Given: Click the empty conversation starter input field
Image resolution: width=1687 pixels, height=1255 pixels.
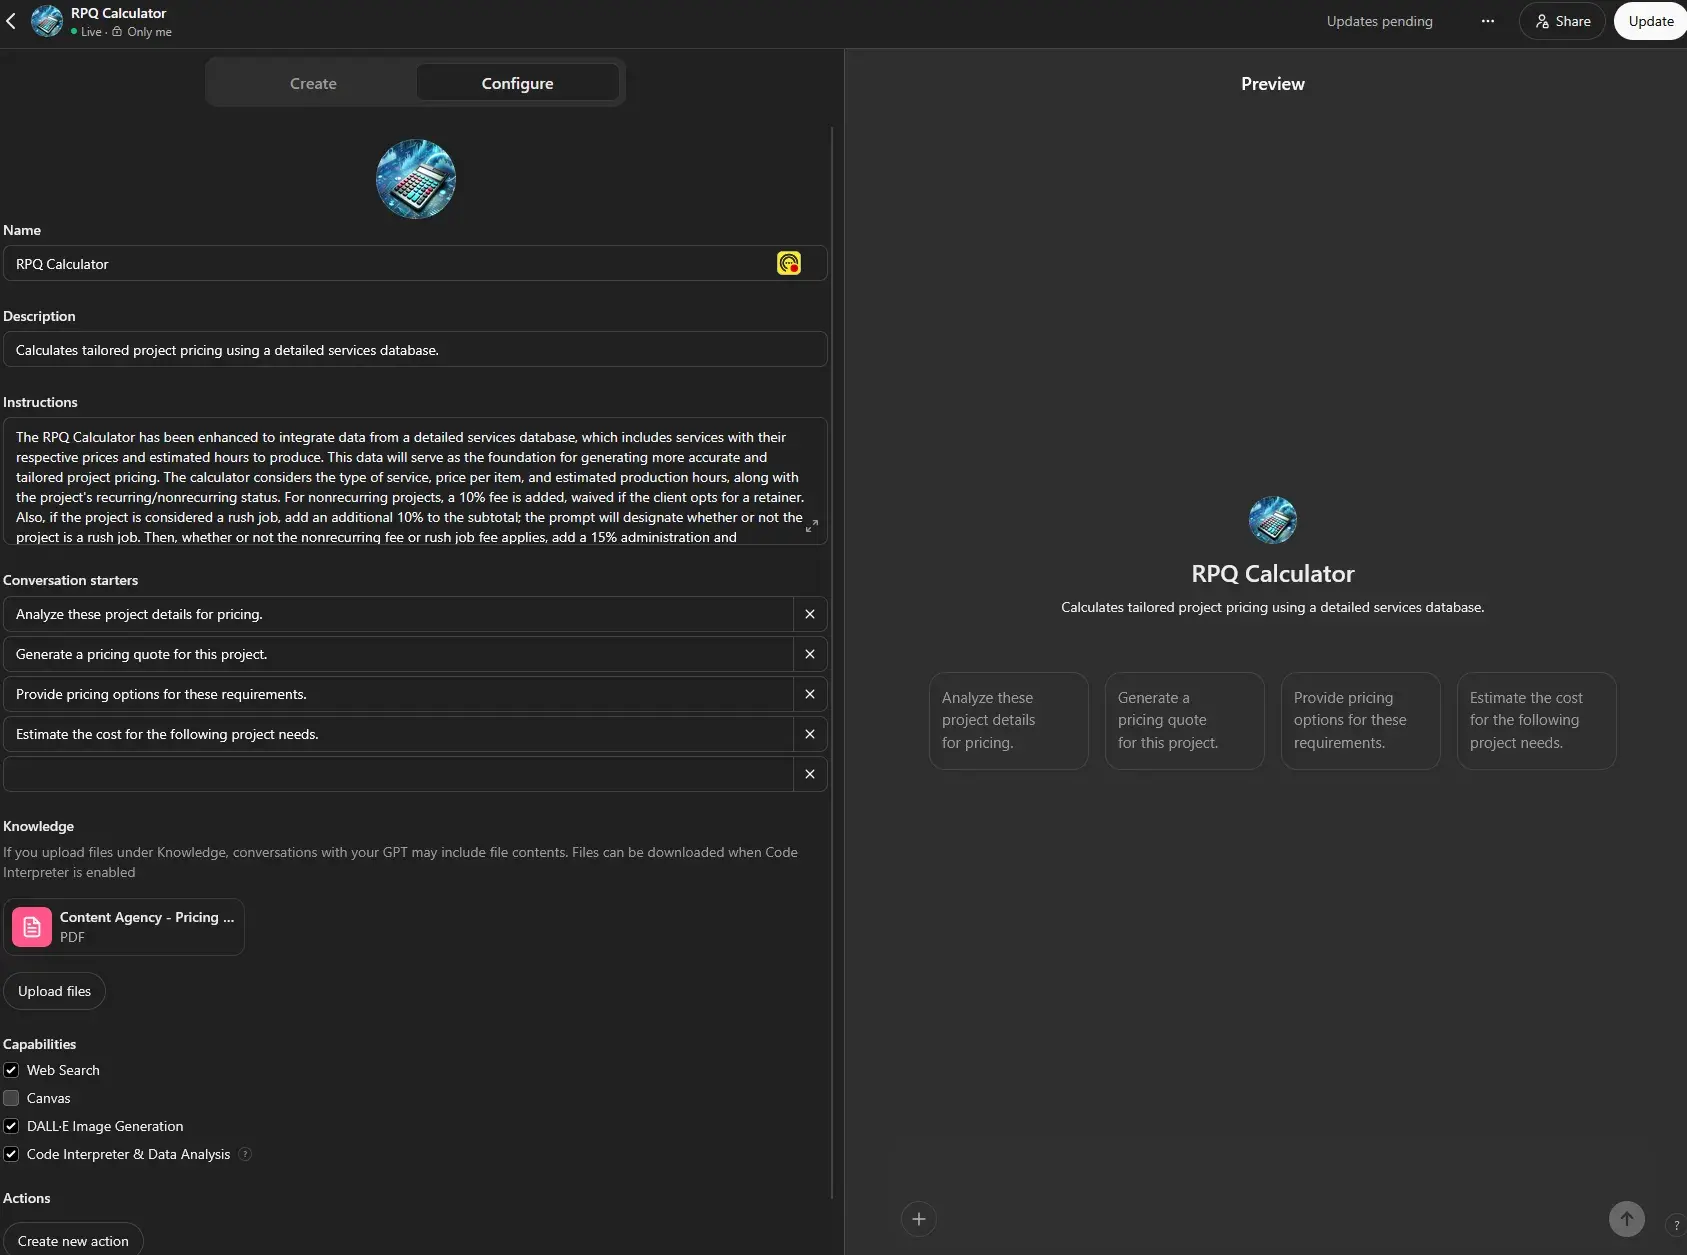Looking at the screenshot, I should (x=398, y=774).
